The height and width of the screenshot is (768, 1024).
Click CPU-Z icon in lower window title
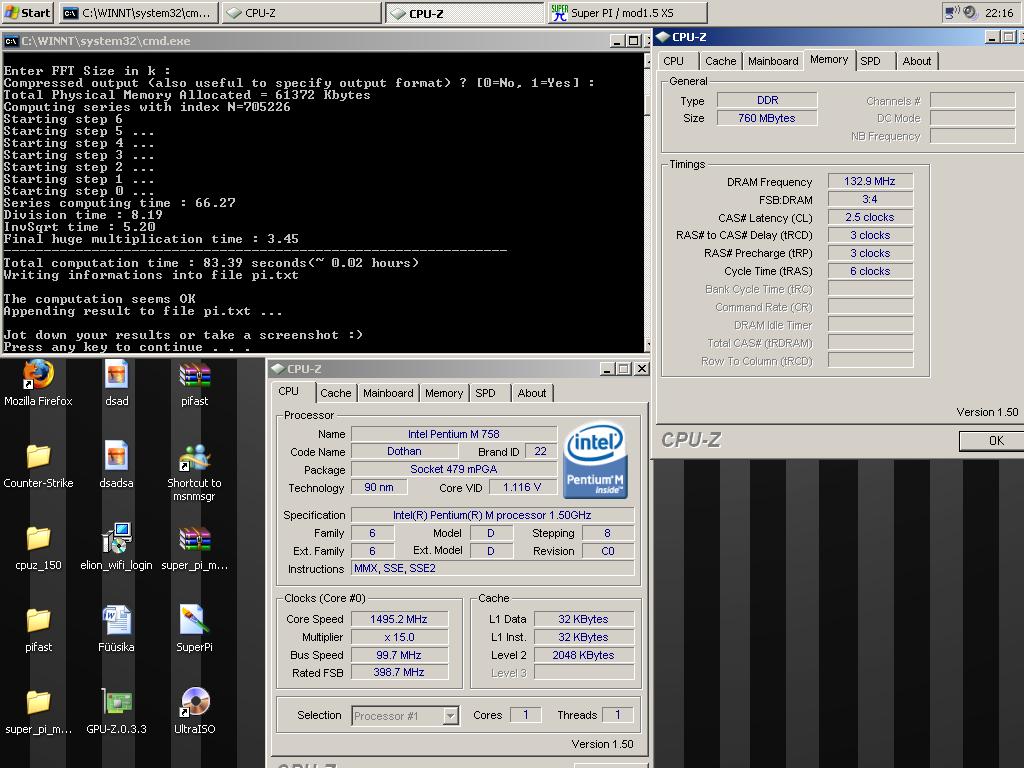point(278,369)
